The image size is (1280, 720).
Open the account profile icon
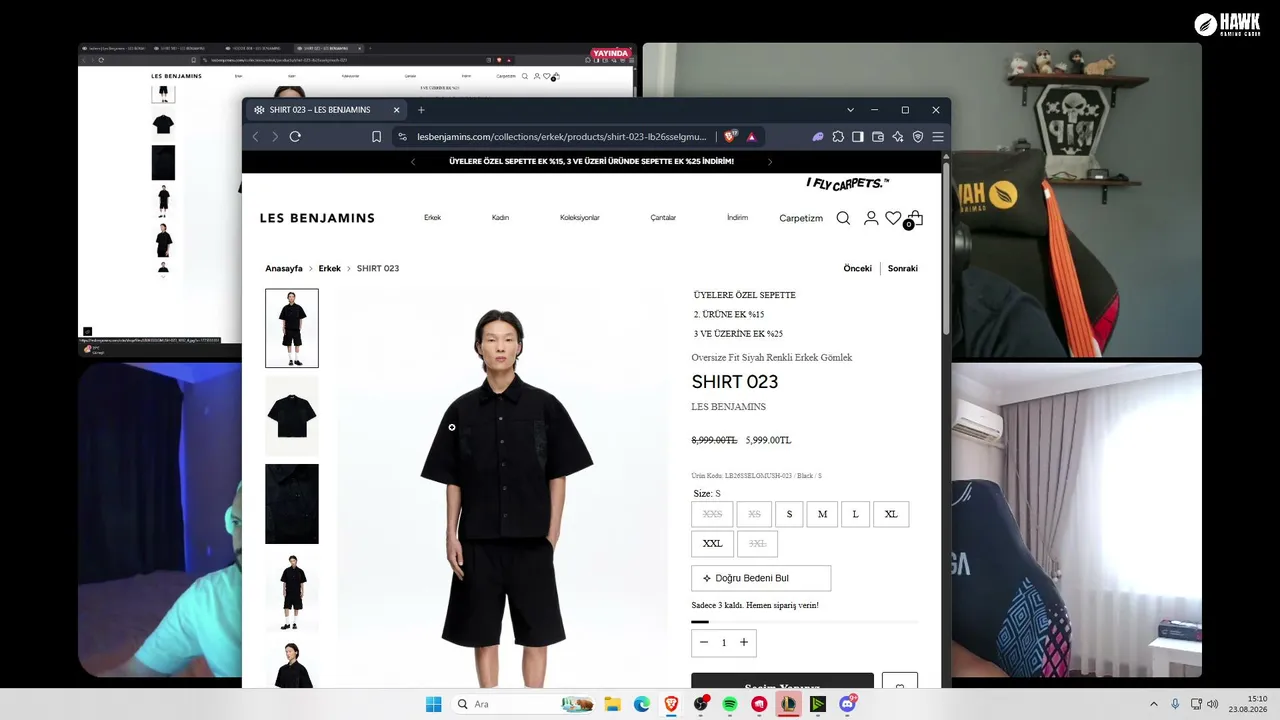(x=871, y=218)
